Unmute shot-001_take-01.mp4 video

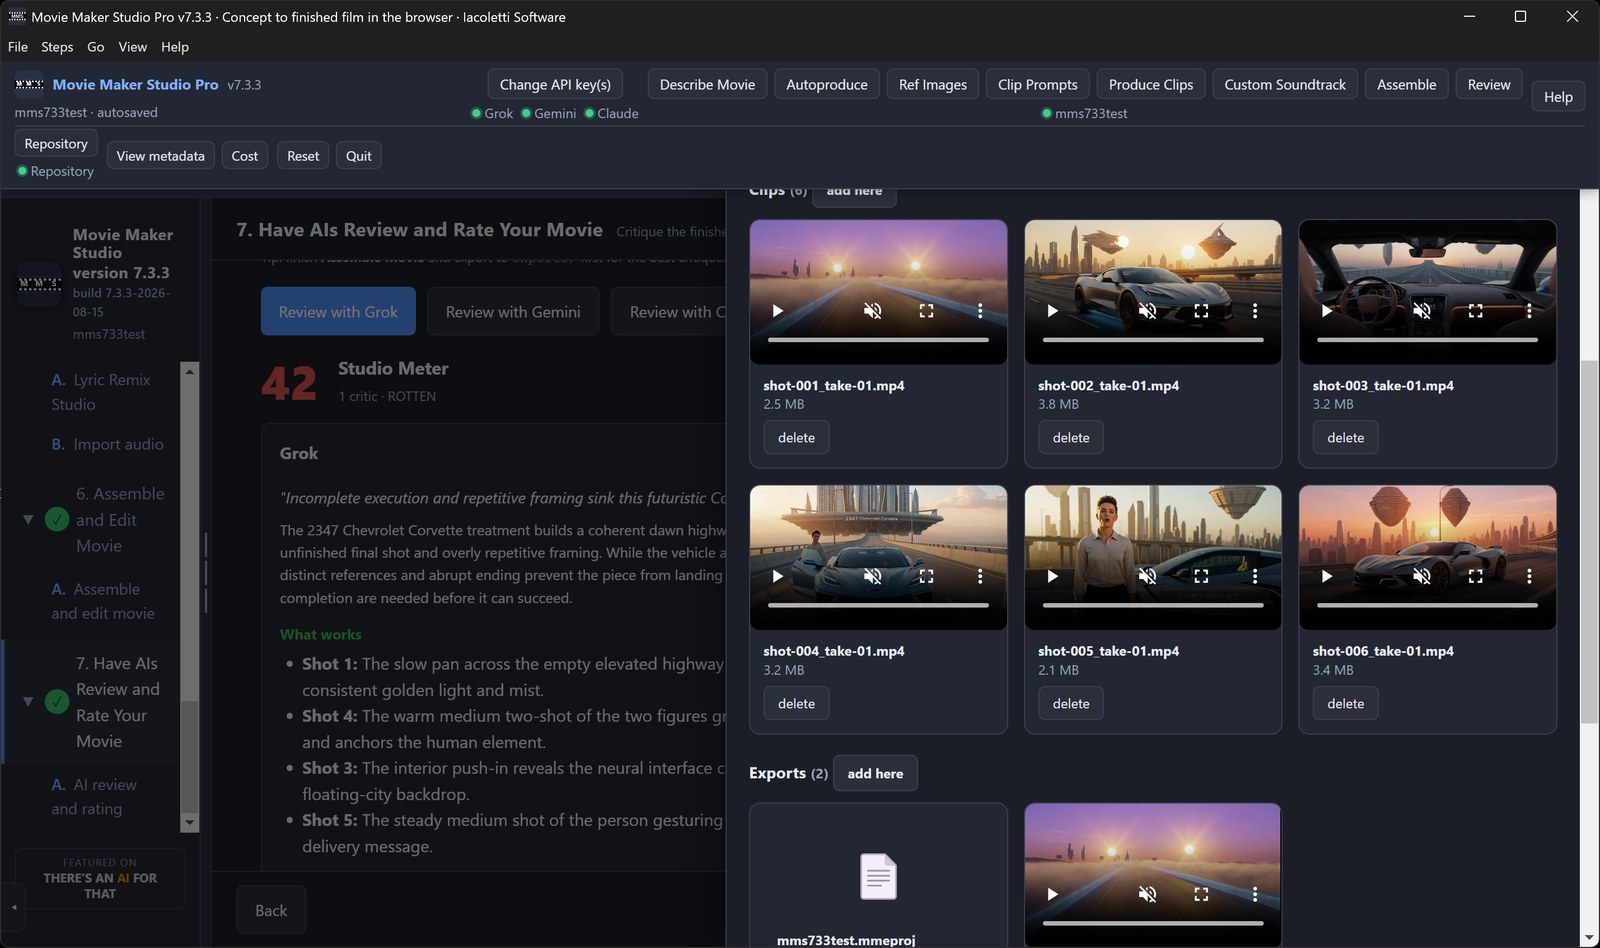pos(873,311)
